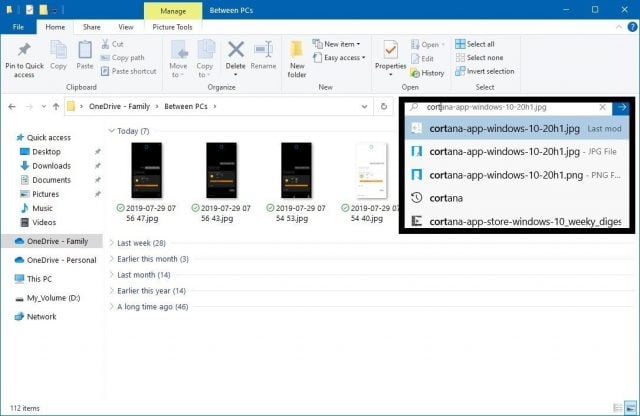The image size is (640, 416).
Task: Open the Picture Tools tab
Action: pyautogui.click(x=172, y=27)
